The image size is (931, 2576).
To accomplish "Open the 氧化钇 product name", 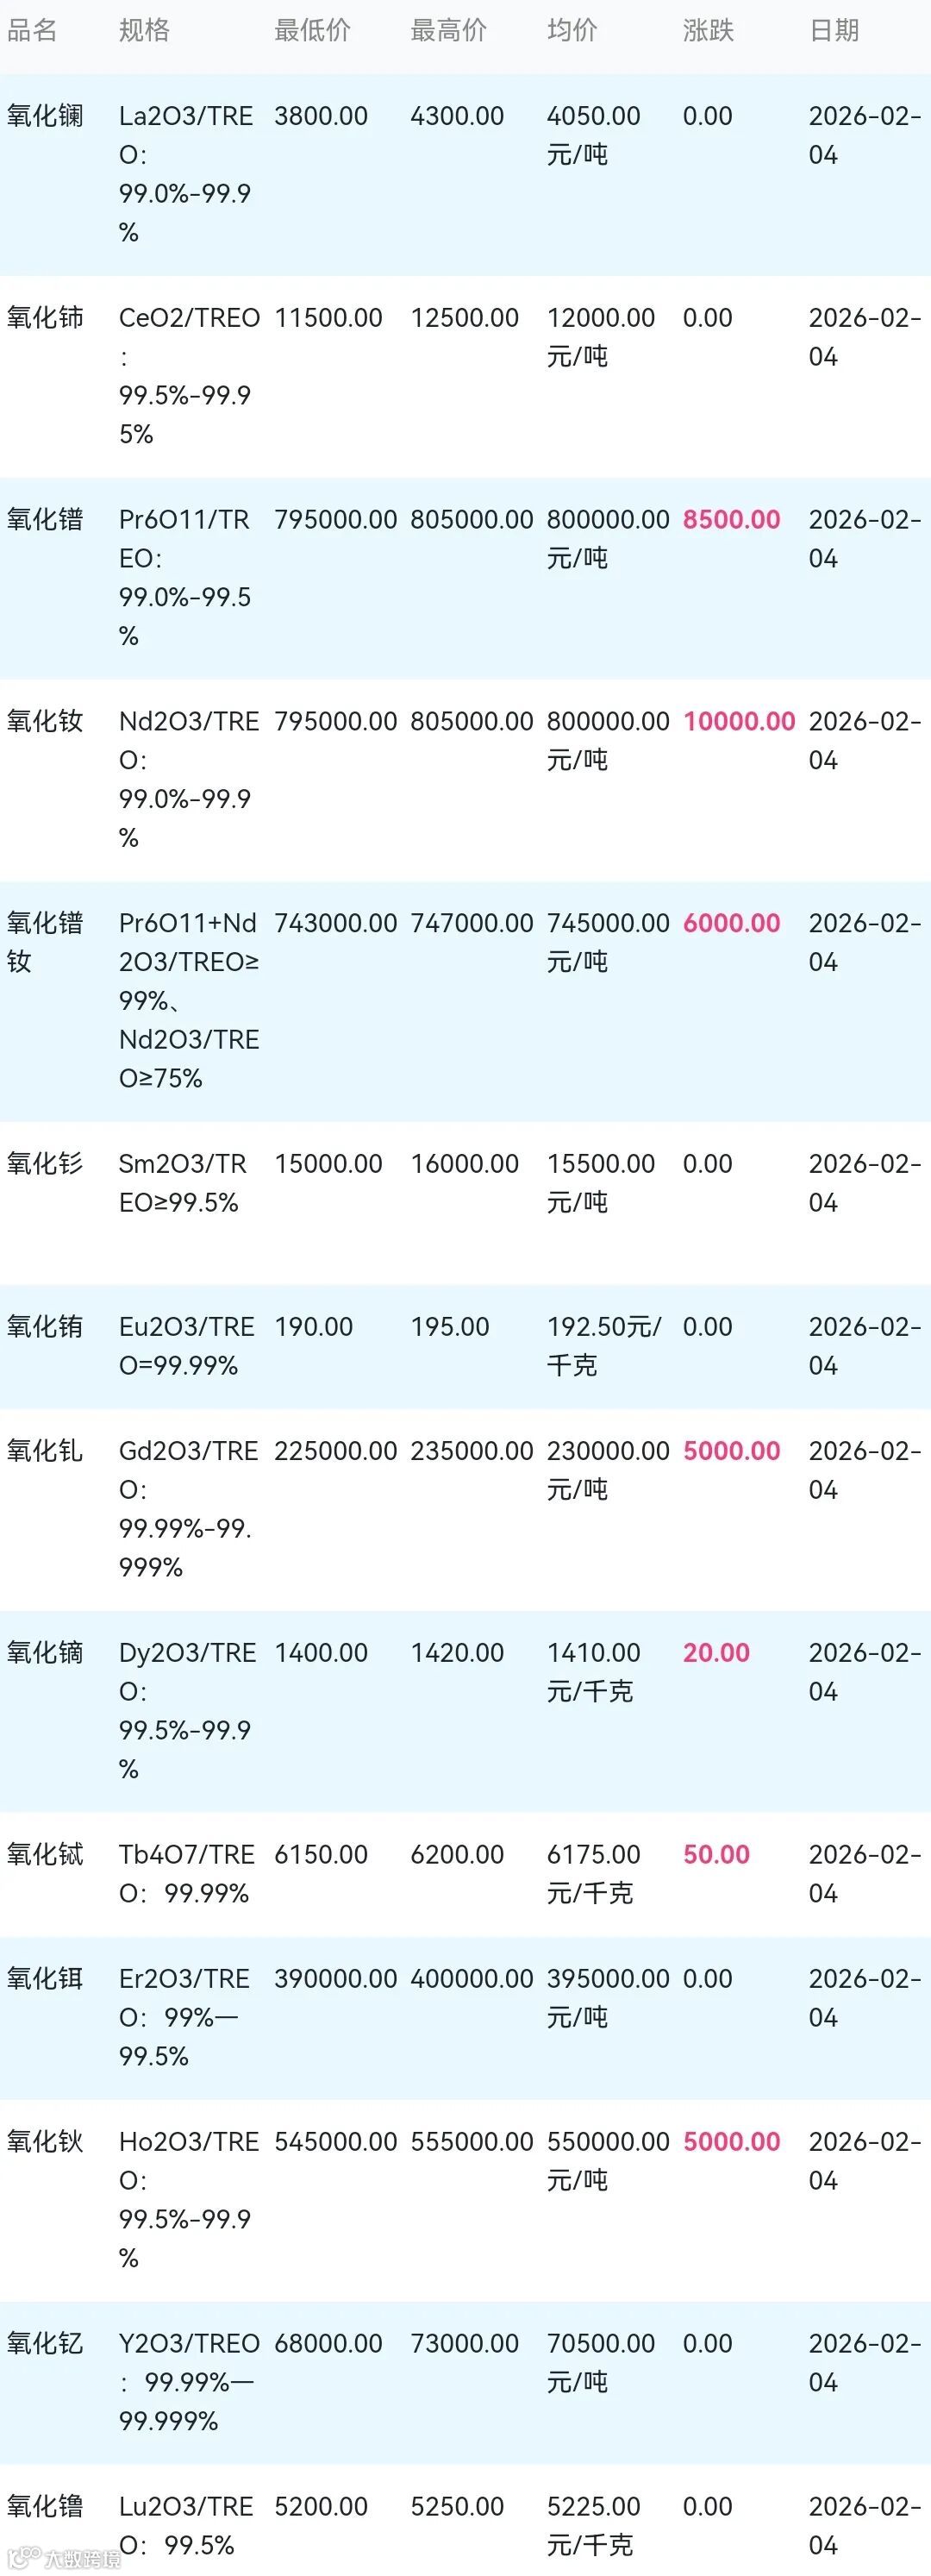I will pyautogui.click(x=45, y=2343).
